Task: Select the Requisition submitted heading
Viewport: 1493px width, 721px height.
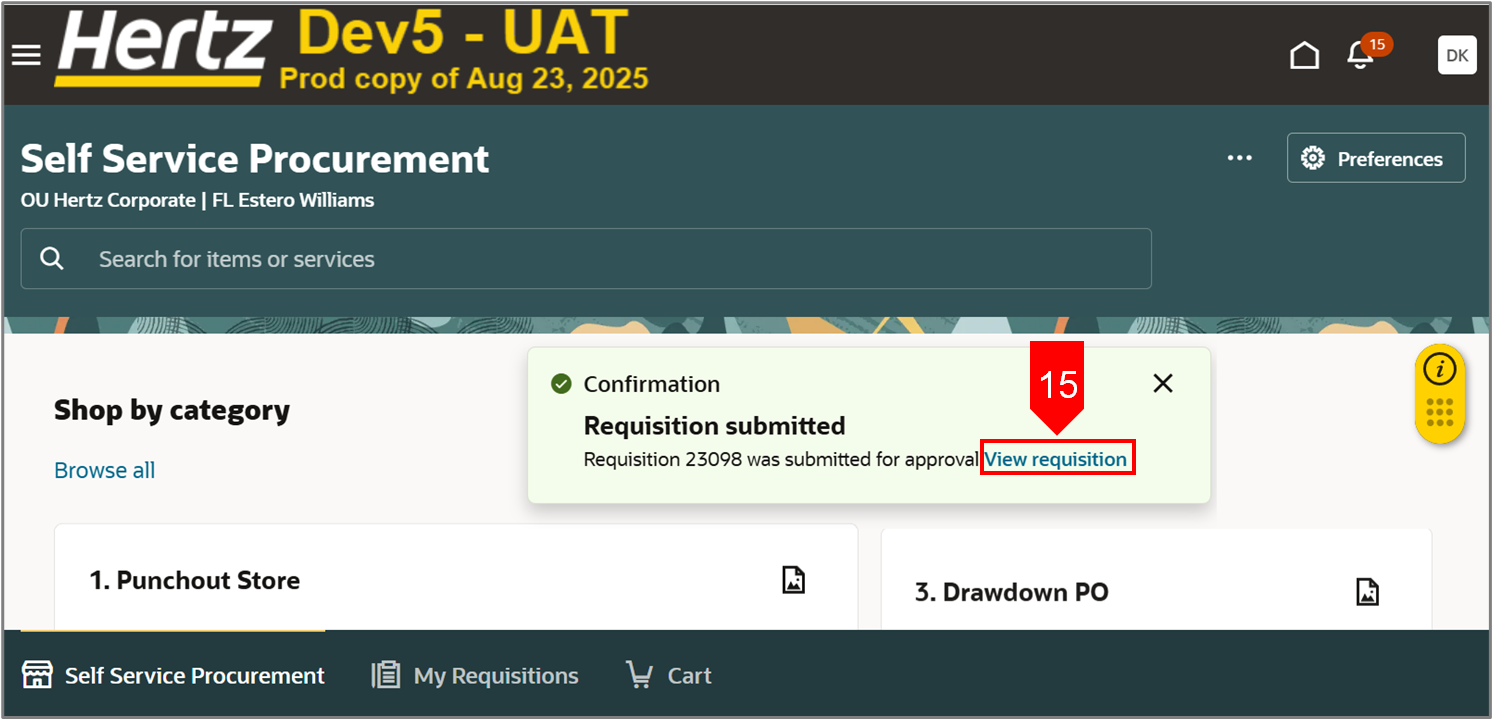Action: 714,426
